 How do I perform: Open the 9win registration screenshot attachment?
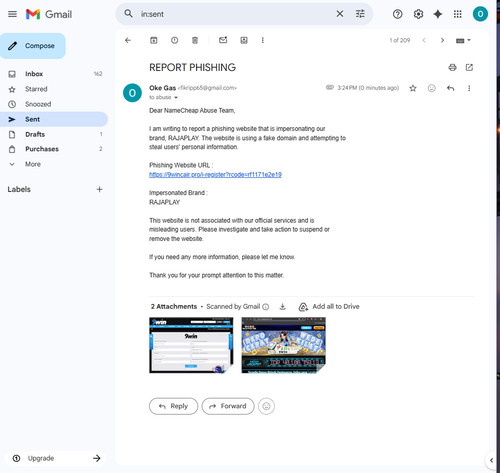pos(191,345)
